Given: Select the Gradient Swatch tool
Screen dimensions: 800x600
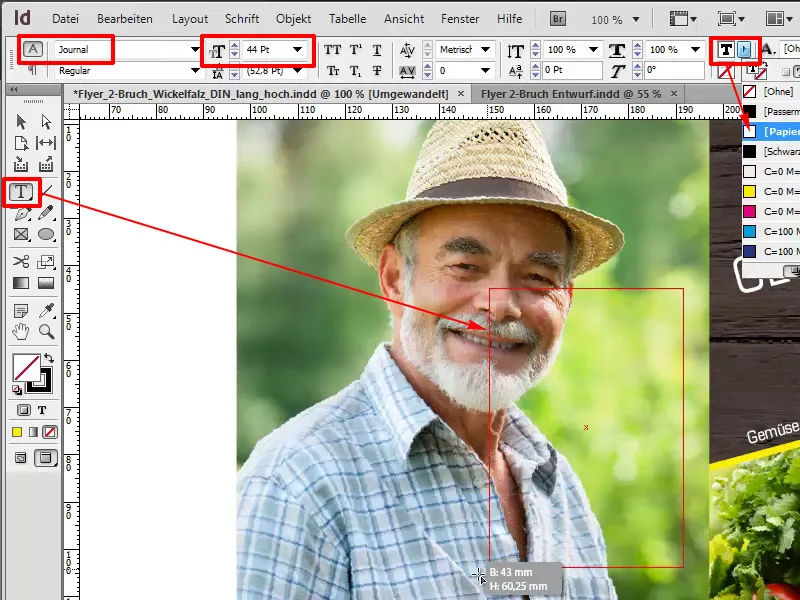Looking at the screenshot, I should tap(21, 283).
